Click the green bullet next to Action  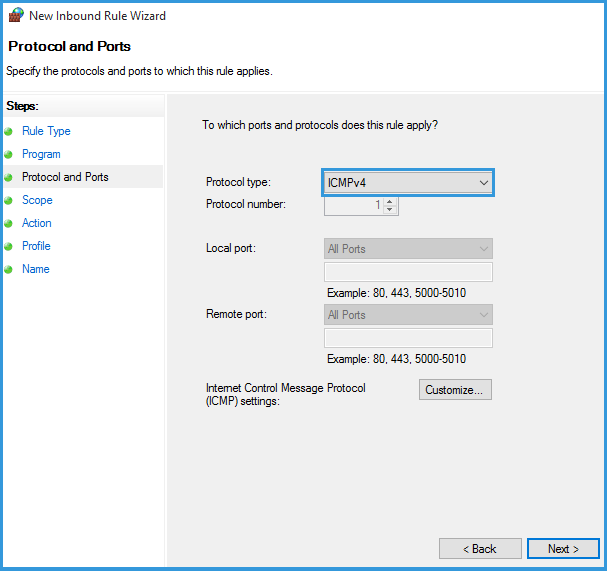click(x=9, y=223)
